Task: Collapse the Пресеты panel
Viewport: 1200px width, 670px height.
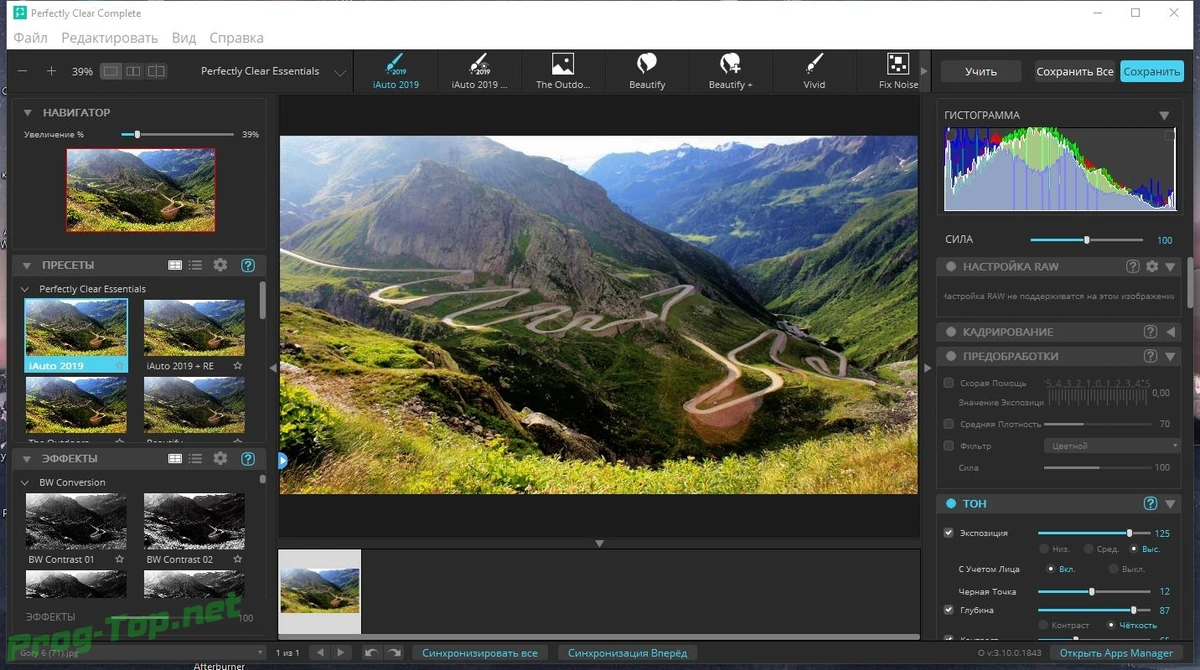Action: pos(28,265)
